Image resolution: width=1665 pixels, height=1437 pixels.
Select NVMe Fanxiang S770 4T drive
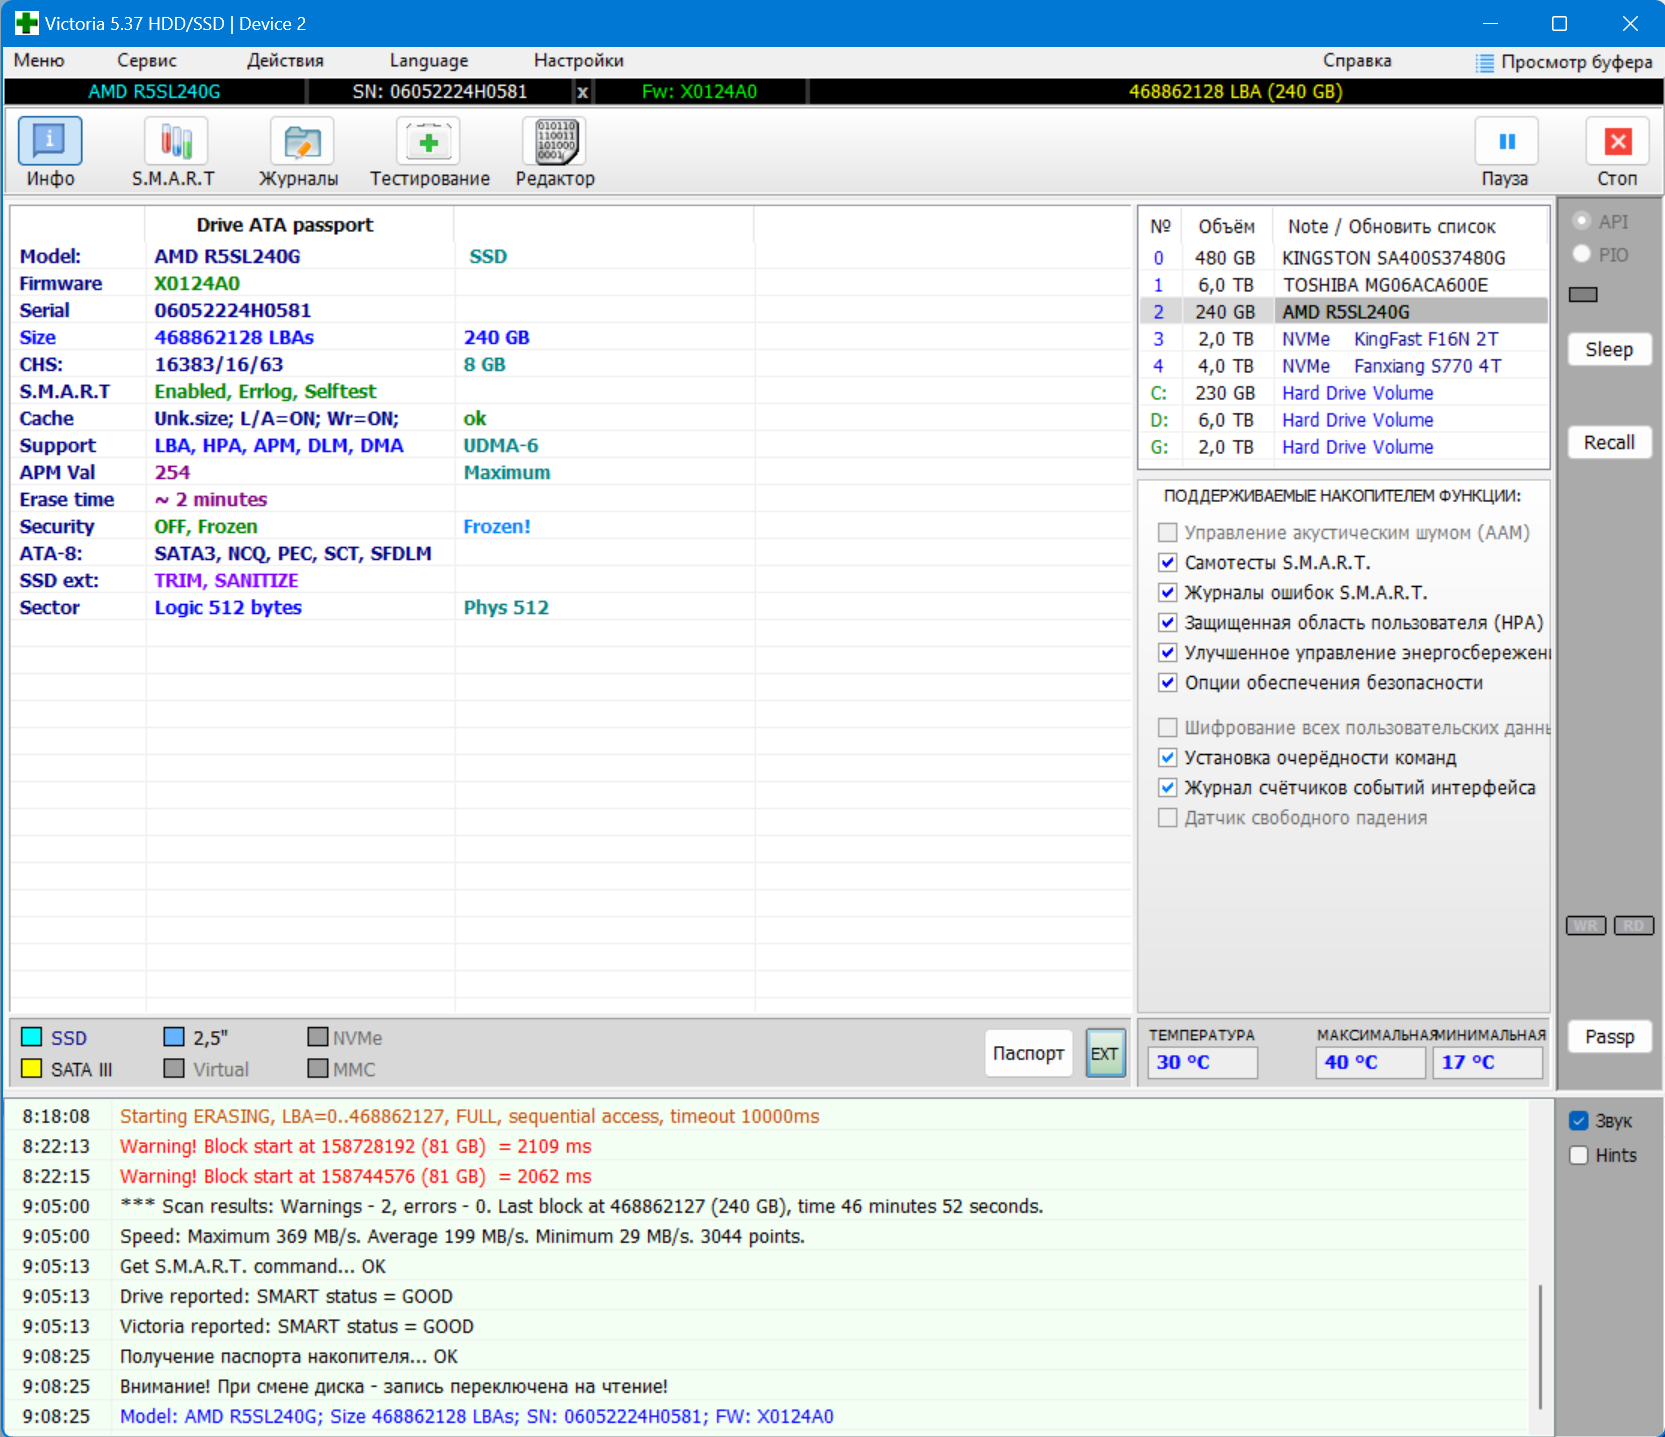(1344, 366)
